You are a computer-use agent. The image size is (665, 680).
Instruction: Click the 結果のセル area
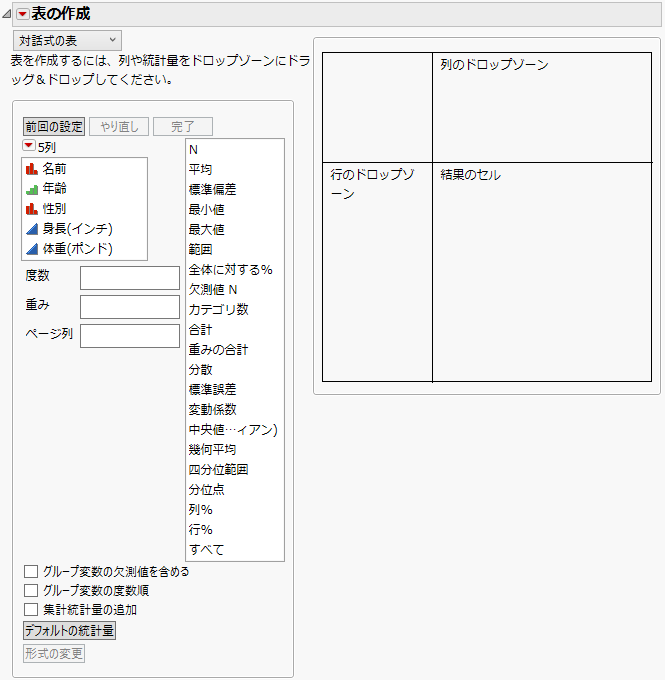[542, 272]
